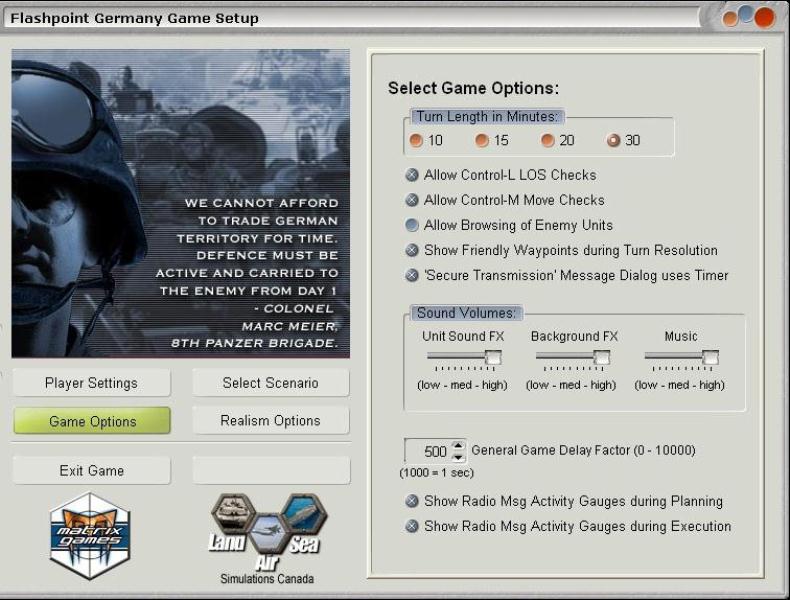Toggle Show Friendly Waypoints during Turn Resolution

pyautogui.click(x=412, y=250)
